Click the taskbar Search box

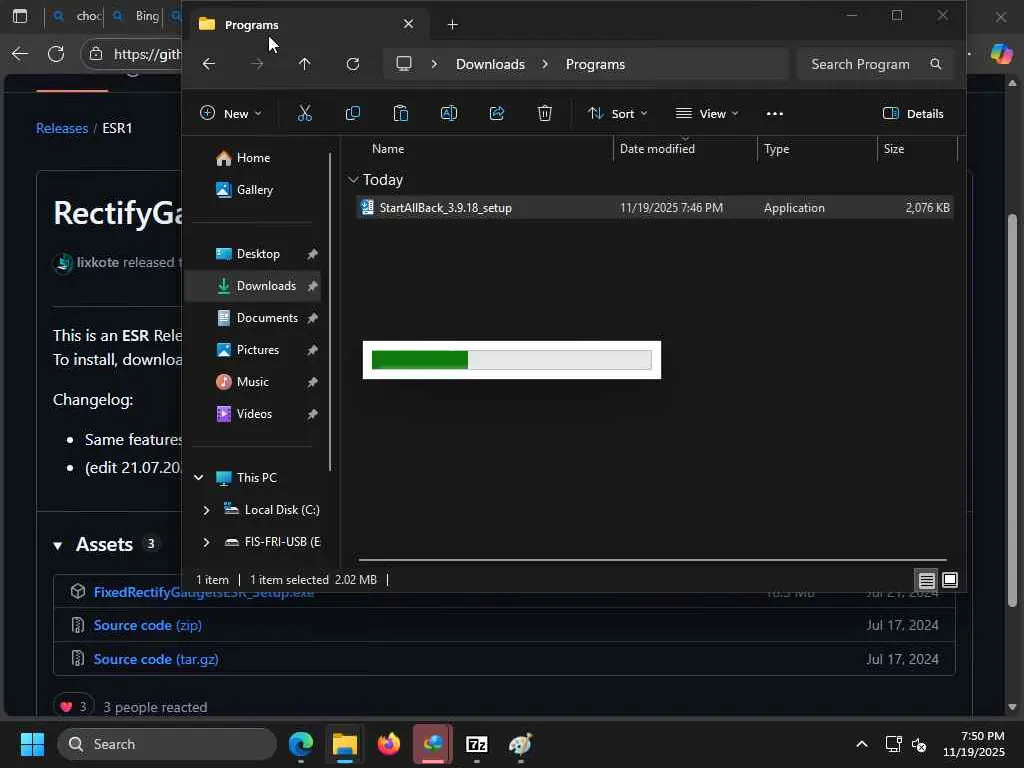(x=167, y=744)
